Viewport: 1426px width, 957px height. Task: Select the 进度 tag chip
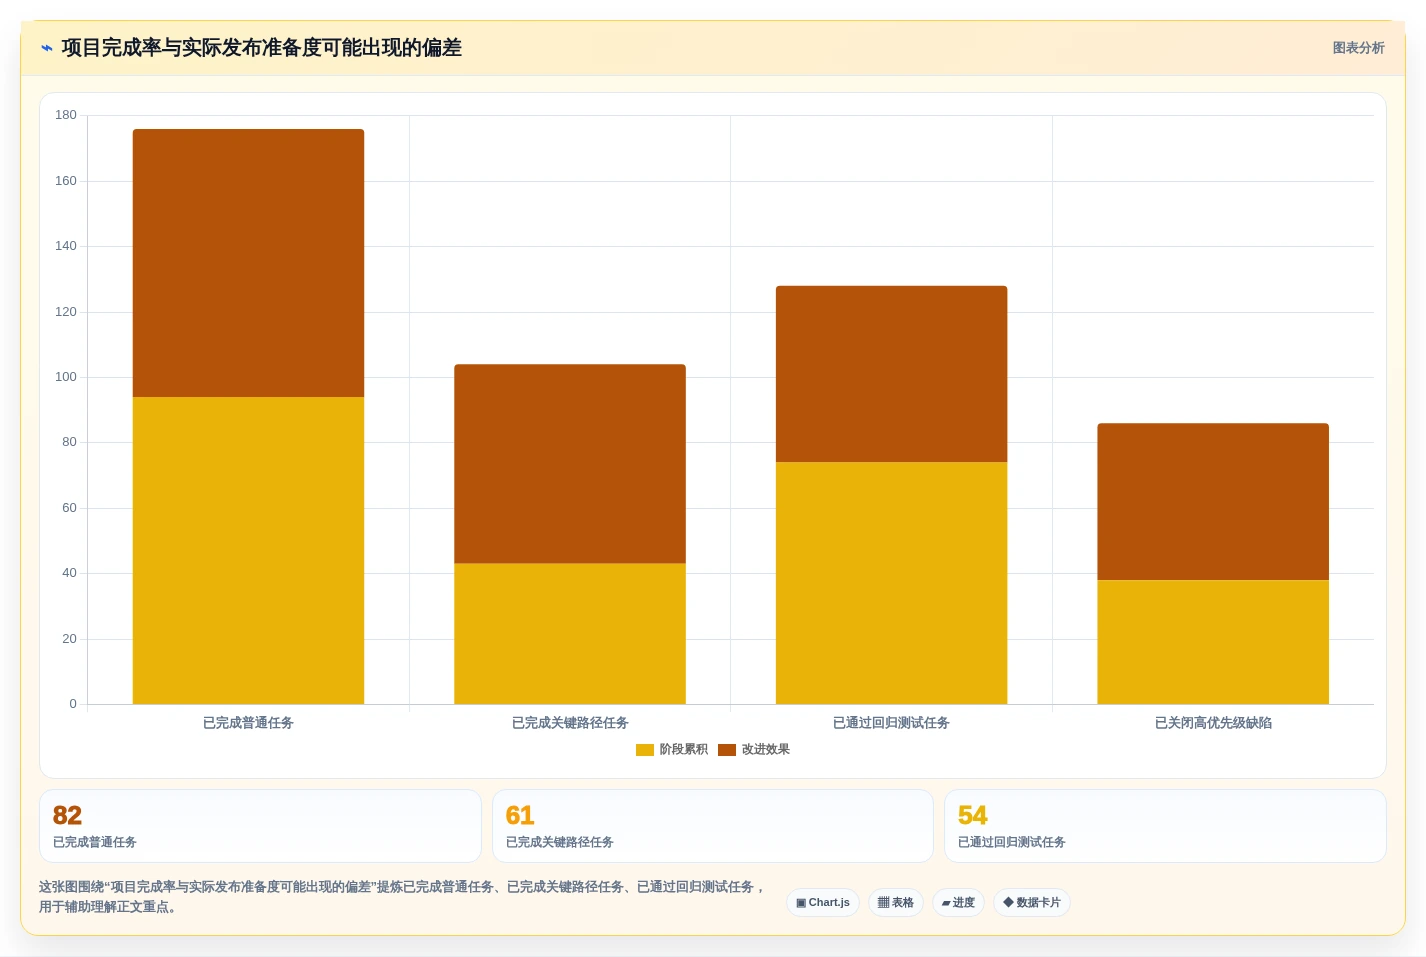(x=958, y=903)
